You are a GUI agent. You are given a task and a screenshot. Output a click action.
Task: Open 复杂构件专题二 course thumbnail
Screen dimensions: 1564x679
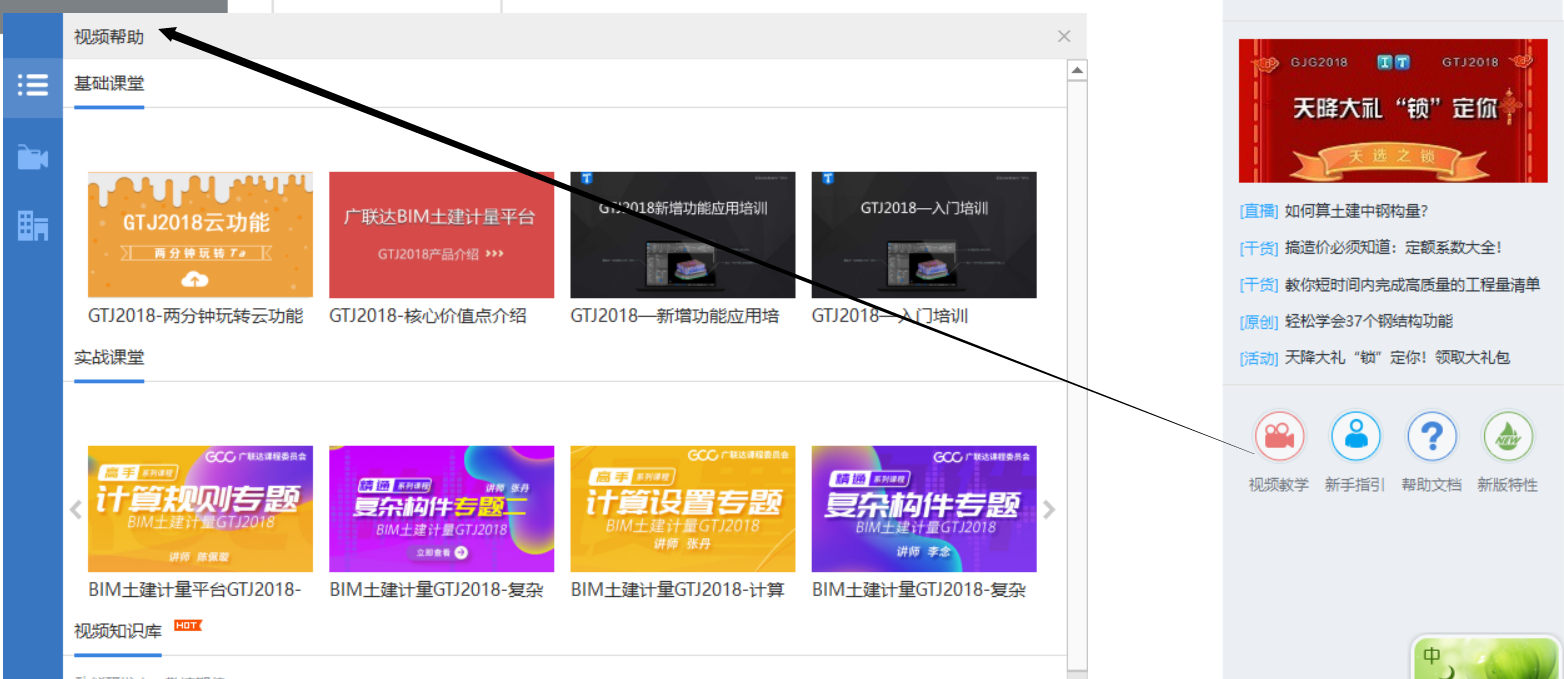pyautogui.click(x=441, y=509)
